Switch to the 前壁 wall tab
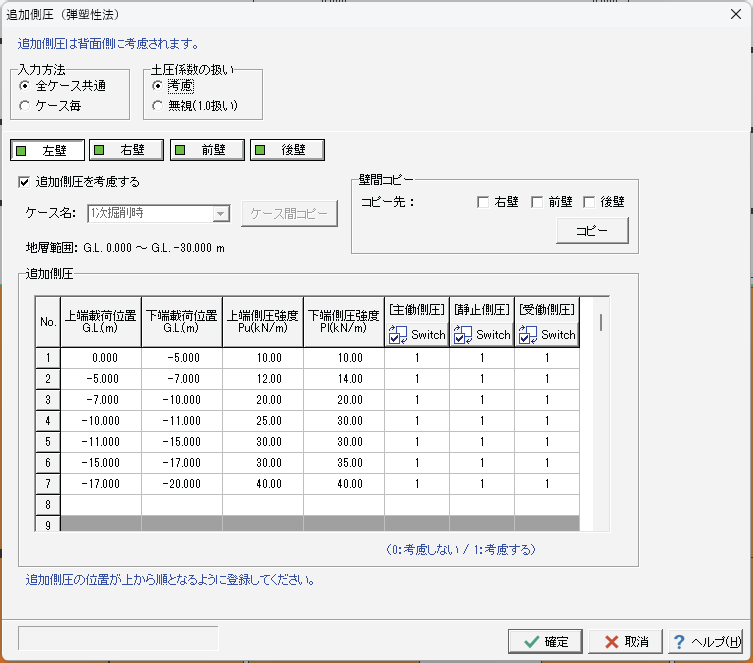The height and width of the screenshot is (663, 753). tap(205, 151)
